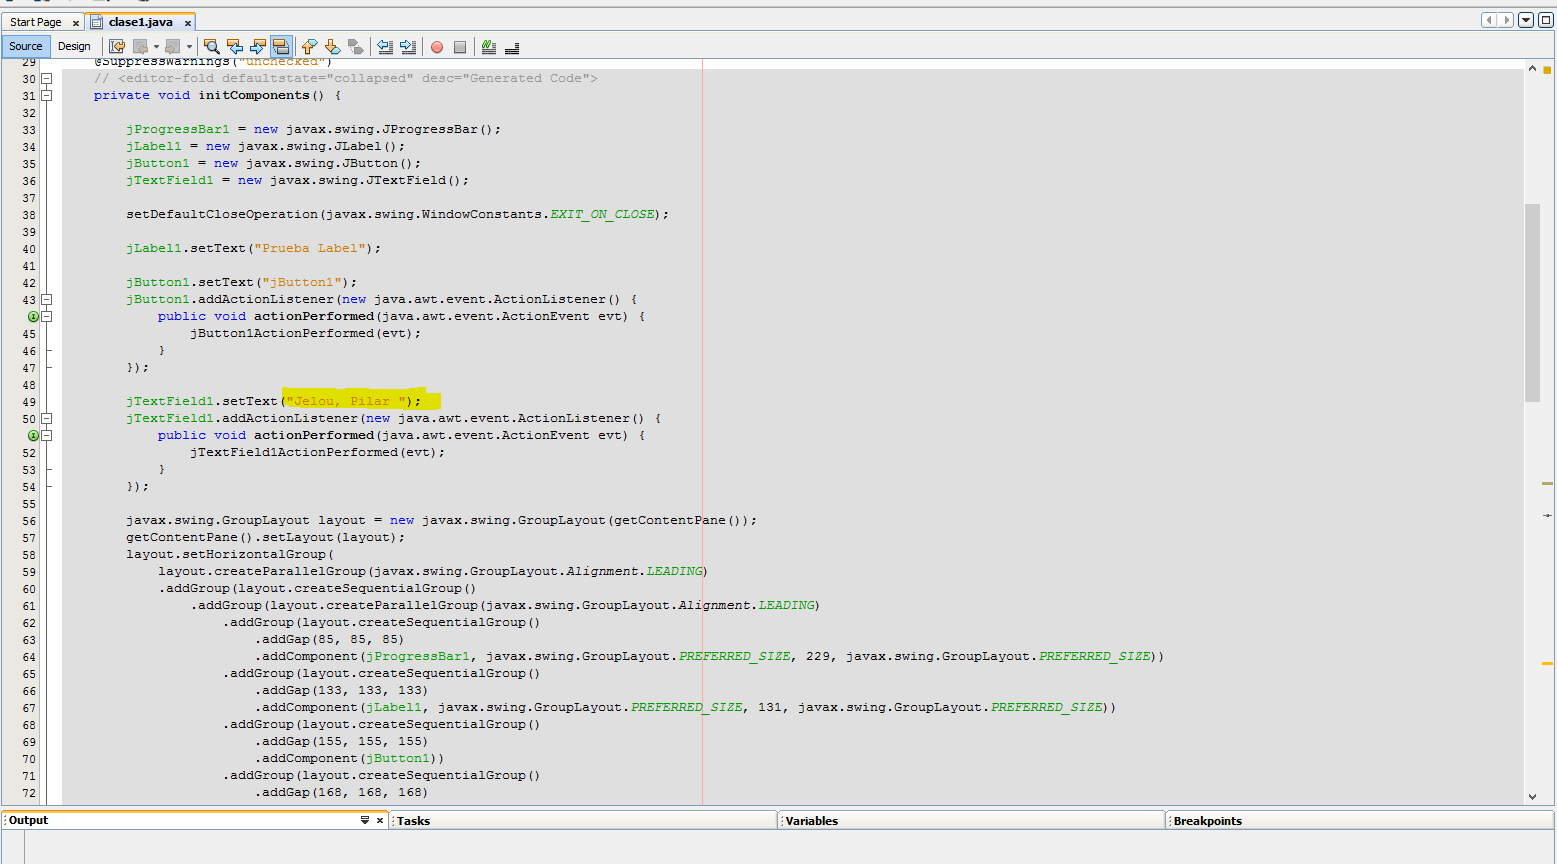The width and height of the screenshot is (1557, 864).
Task: Click the override glyph on line 51
Action: 33,436
